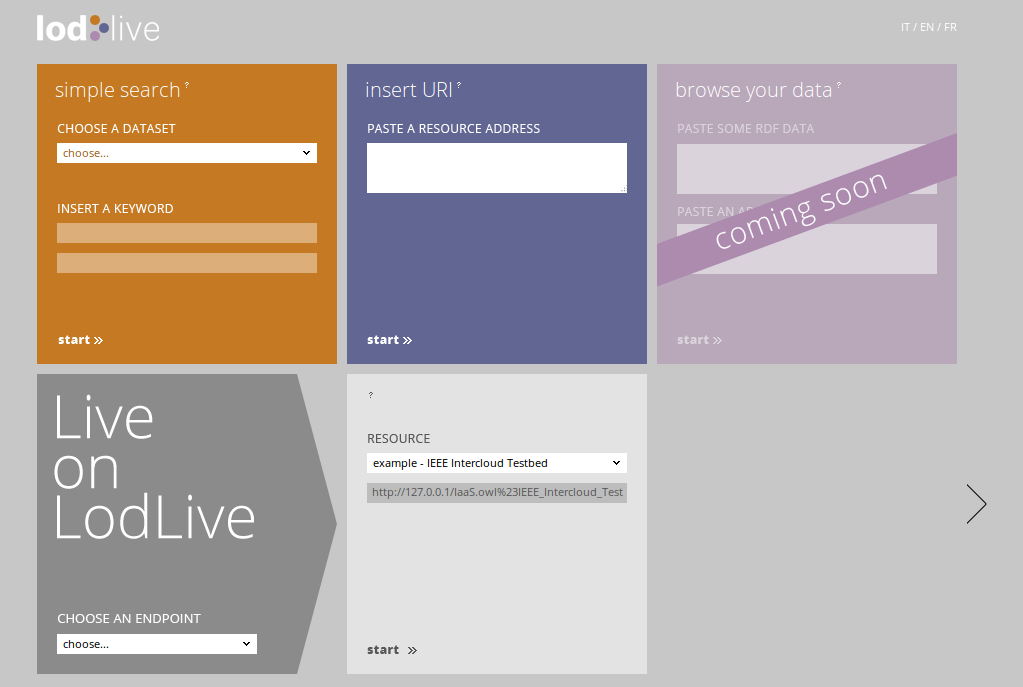Start from the insert URI panel

(389, 340)
